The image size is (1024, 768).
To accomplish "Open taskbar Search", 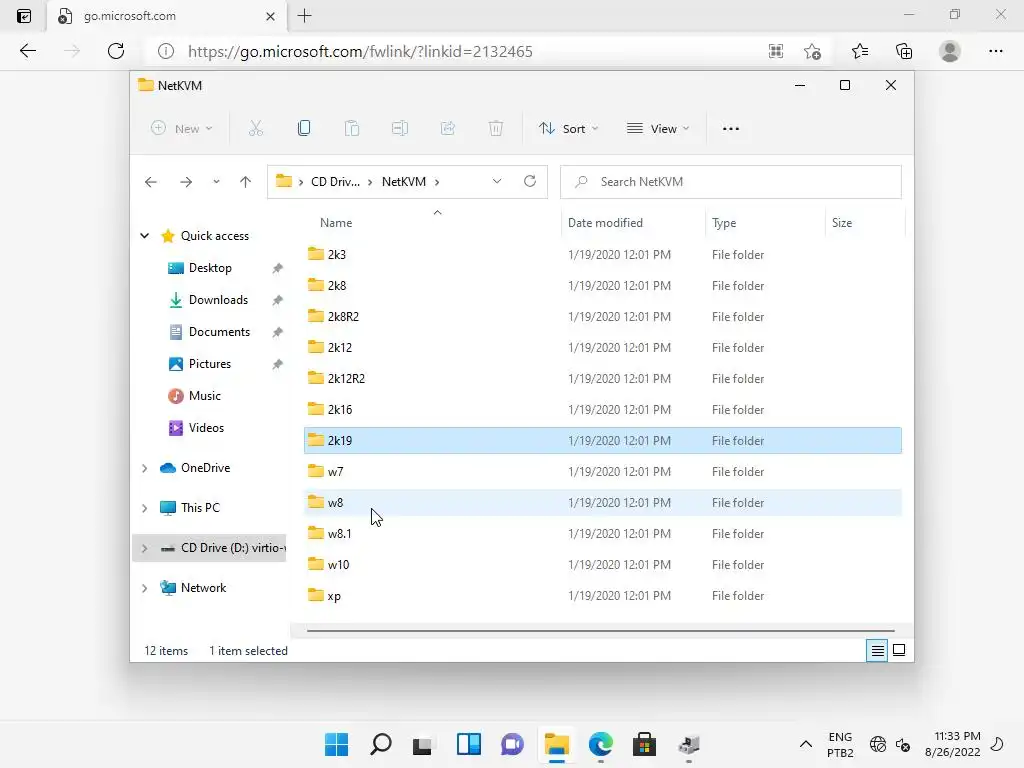I will click(381, 744).
